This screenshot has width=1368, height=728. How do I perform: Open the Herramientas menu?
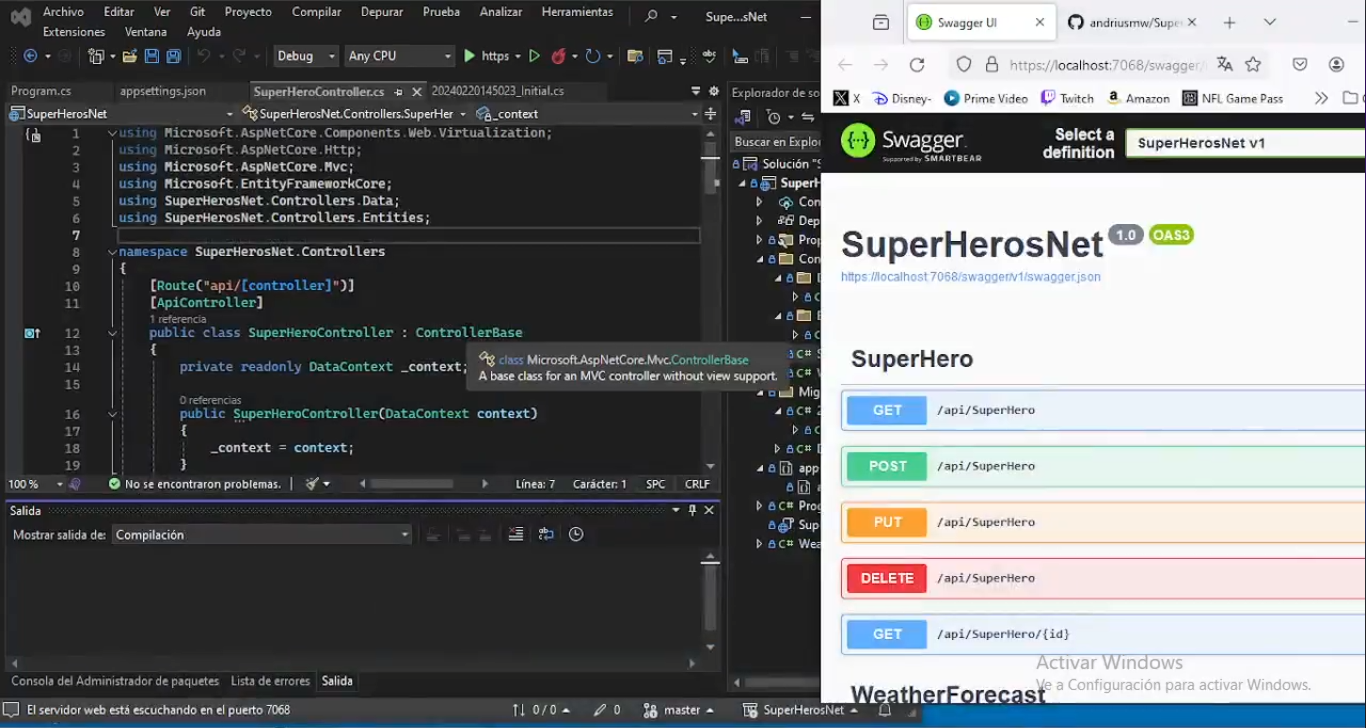tap(577, 12)
